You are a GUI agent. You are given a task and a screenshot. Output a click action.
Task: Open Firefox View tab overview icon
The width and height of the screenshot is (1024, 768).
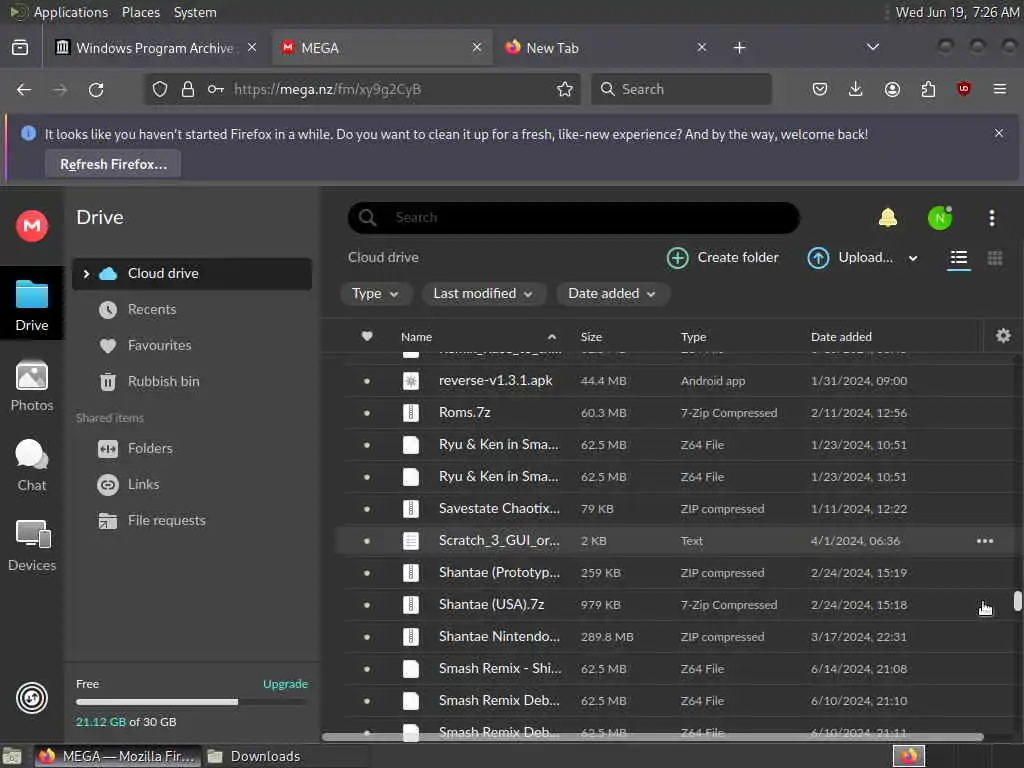pos(20,48)
